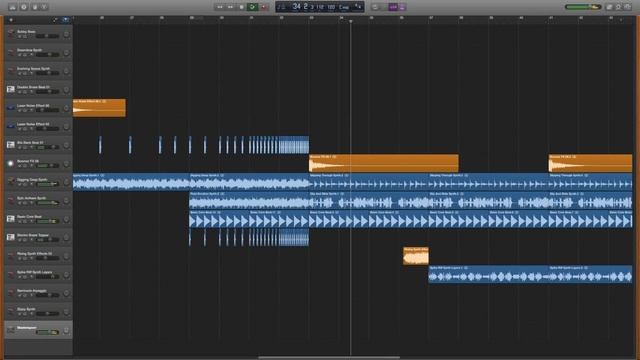This screenshot has height=360, width=640.
Task: Click the Spike Riff Synth Layers track icon
Action: (x=11, y=274)
